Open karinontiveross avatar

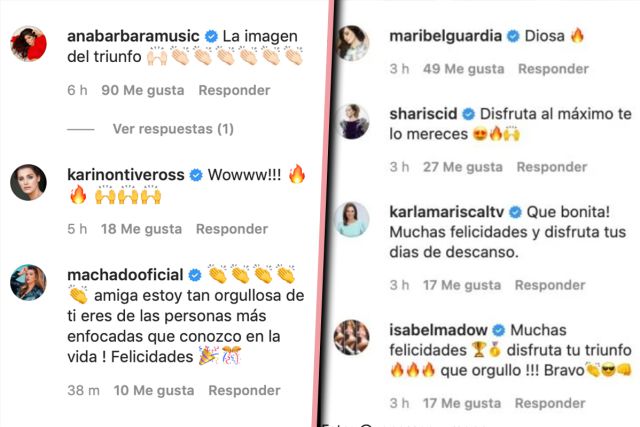coord(28,182)
